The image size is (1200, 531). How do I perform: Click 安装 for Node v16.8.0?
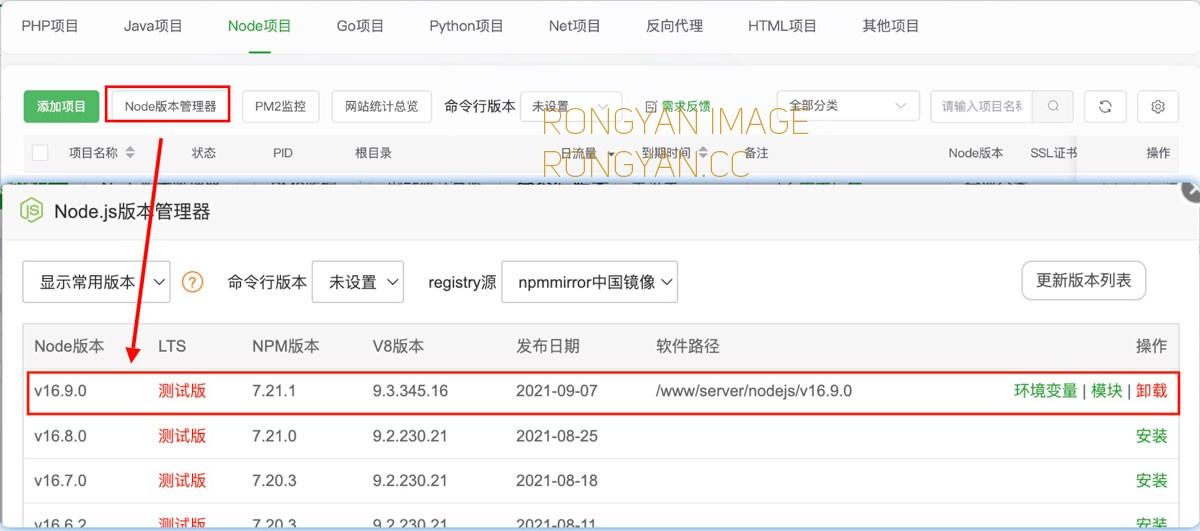pyautogui.click(x=1152, y=436)
